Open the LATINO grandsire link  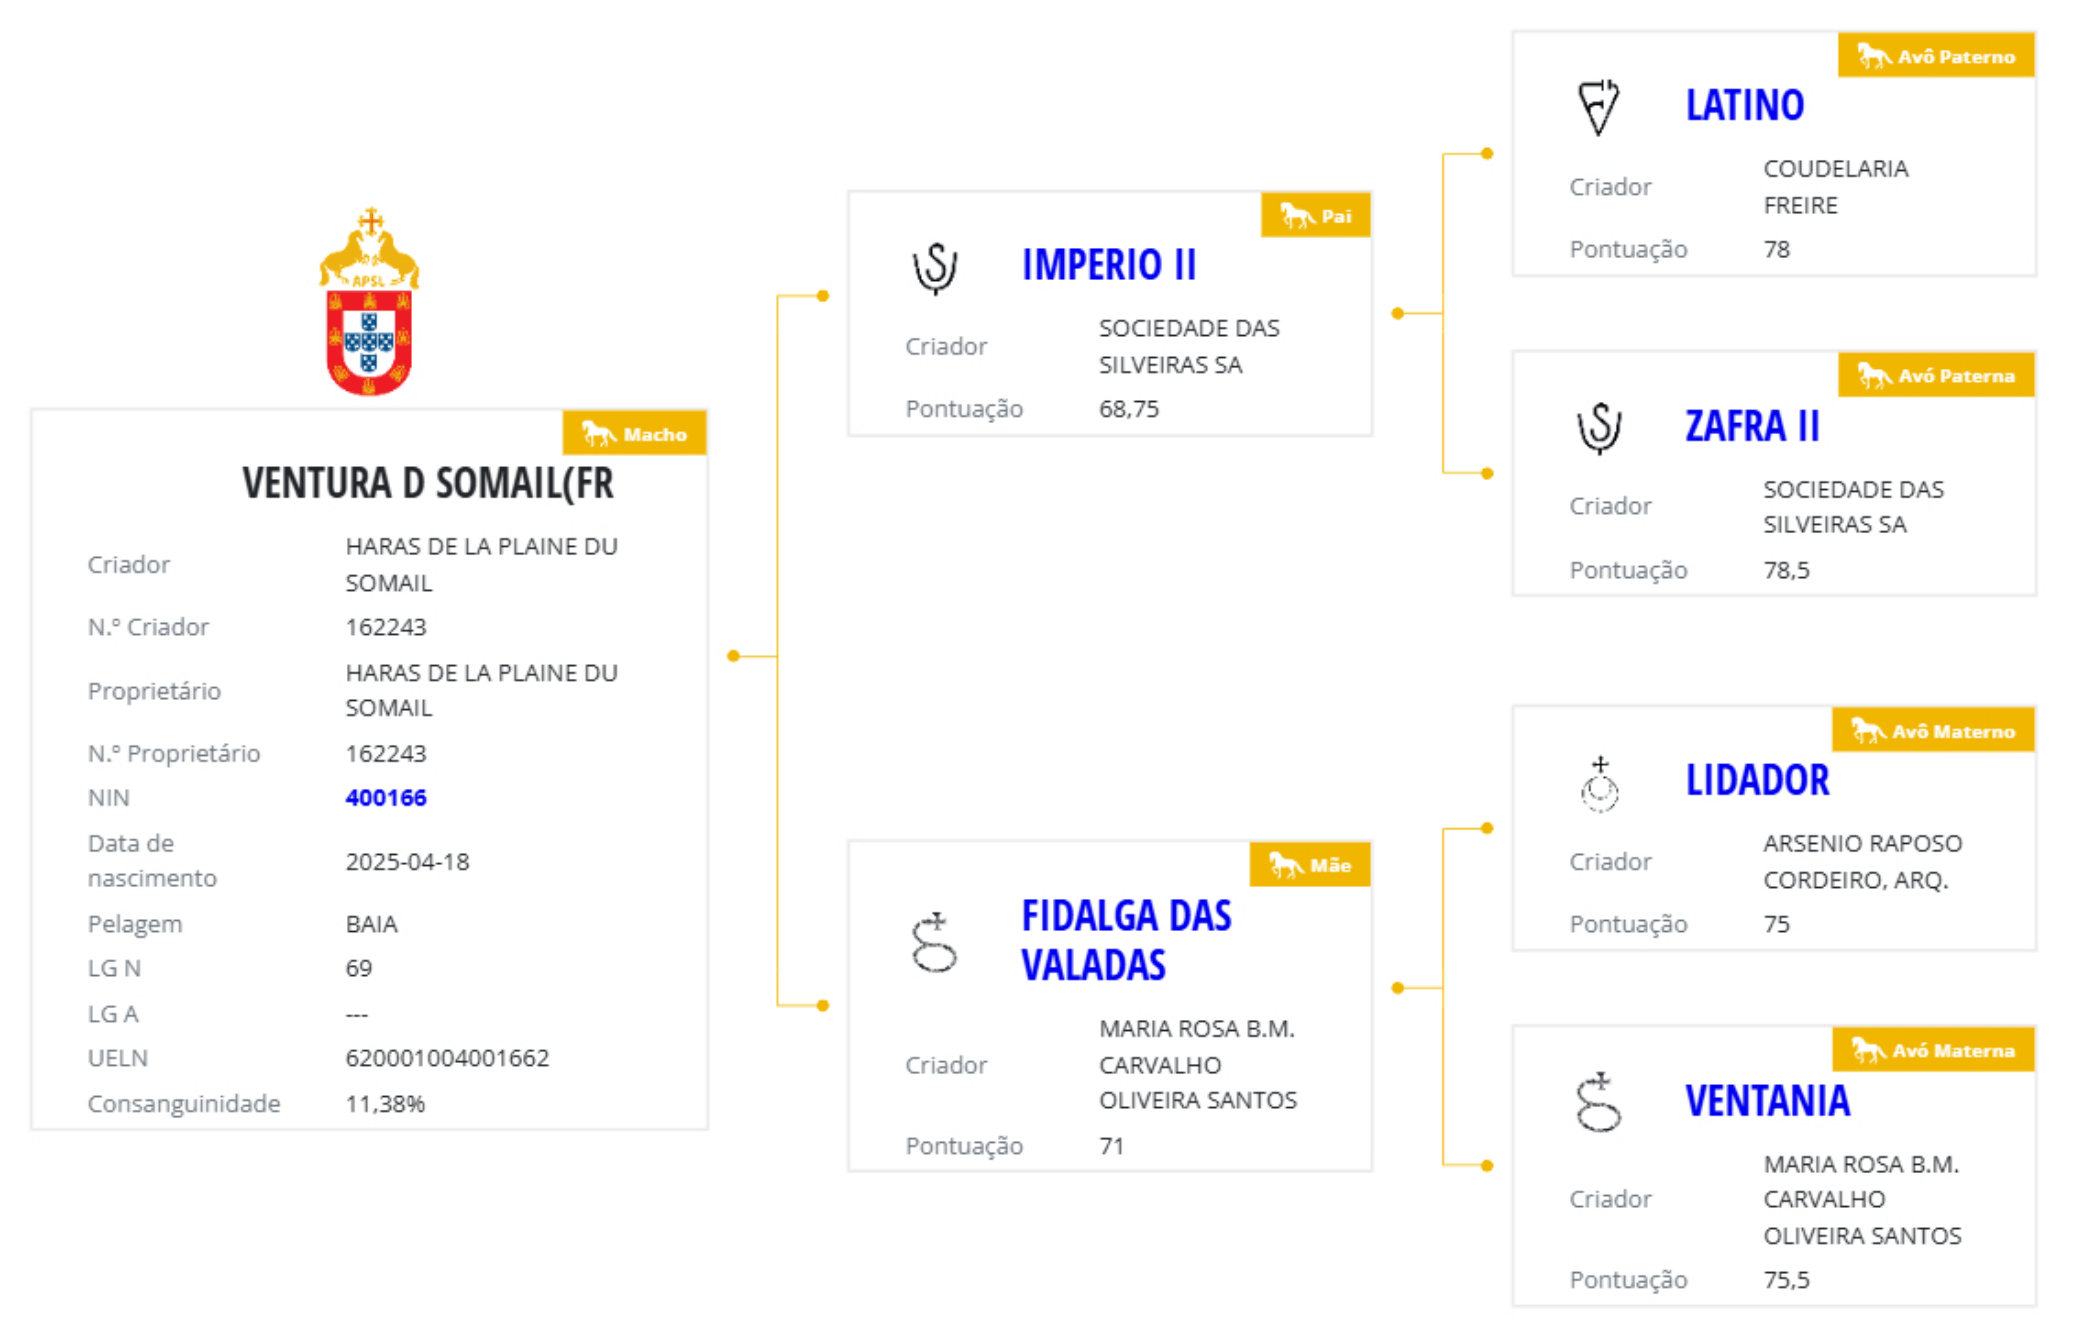point(1744,105)
